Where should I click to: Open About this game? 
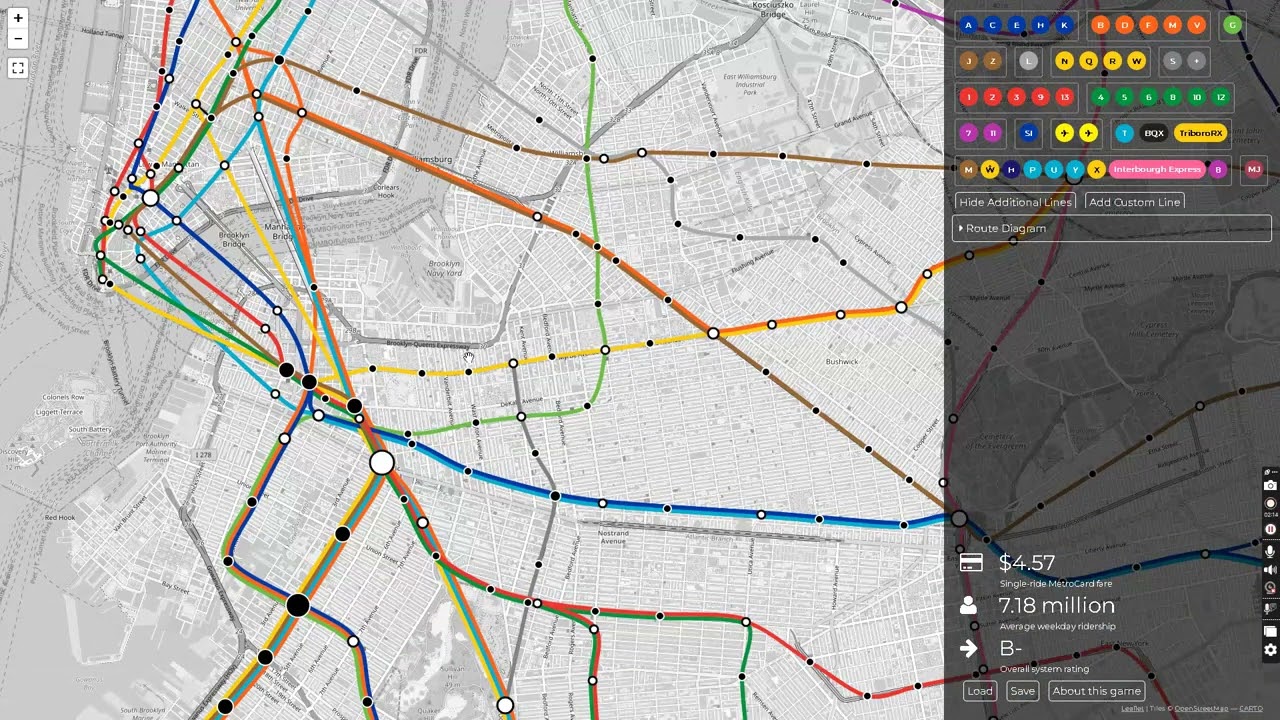[1096, 691]
